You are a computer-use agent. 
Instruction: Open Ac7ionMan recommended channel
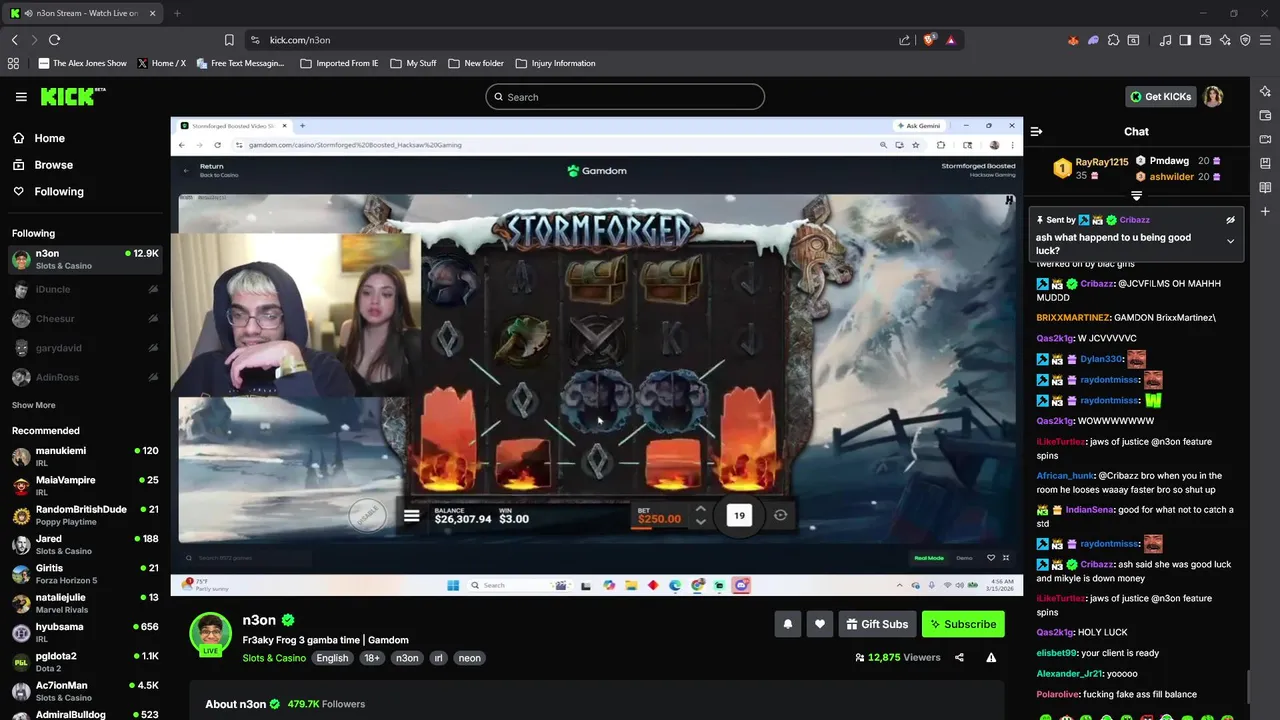click(x=85, y=691)
